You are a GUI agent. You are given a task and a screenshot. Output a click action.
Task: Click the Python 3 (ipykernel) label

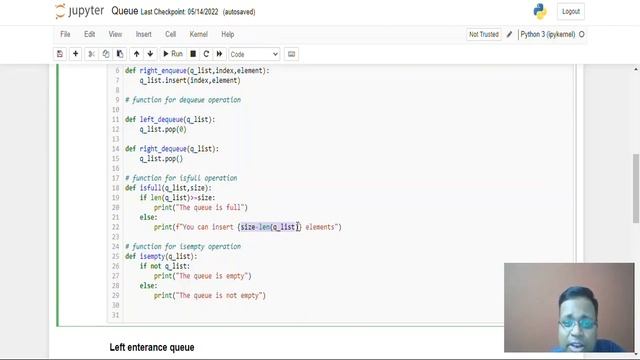[x=548, y=34]
